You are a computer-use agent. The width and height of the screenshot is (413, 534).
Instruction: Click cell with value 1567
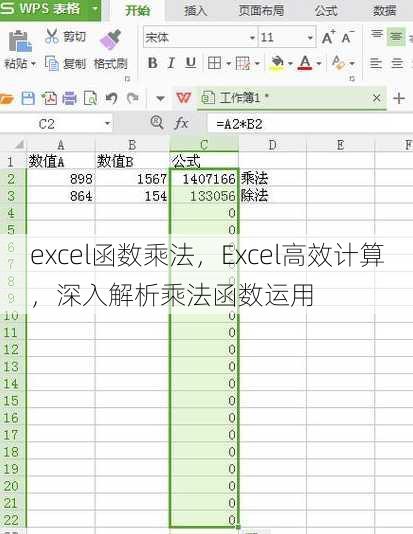(132, 178)
